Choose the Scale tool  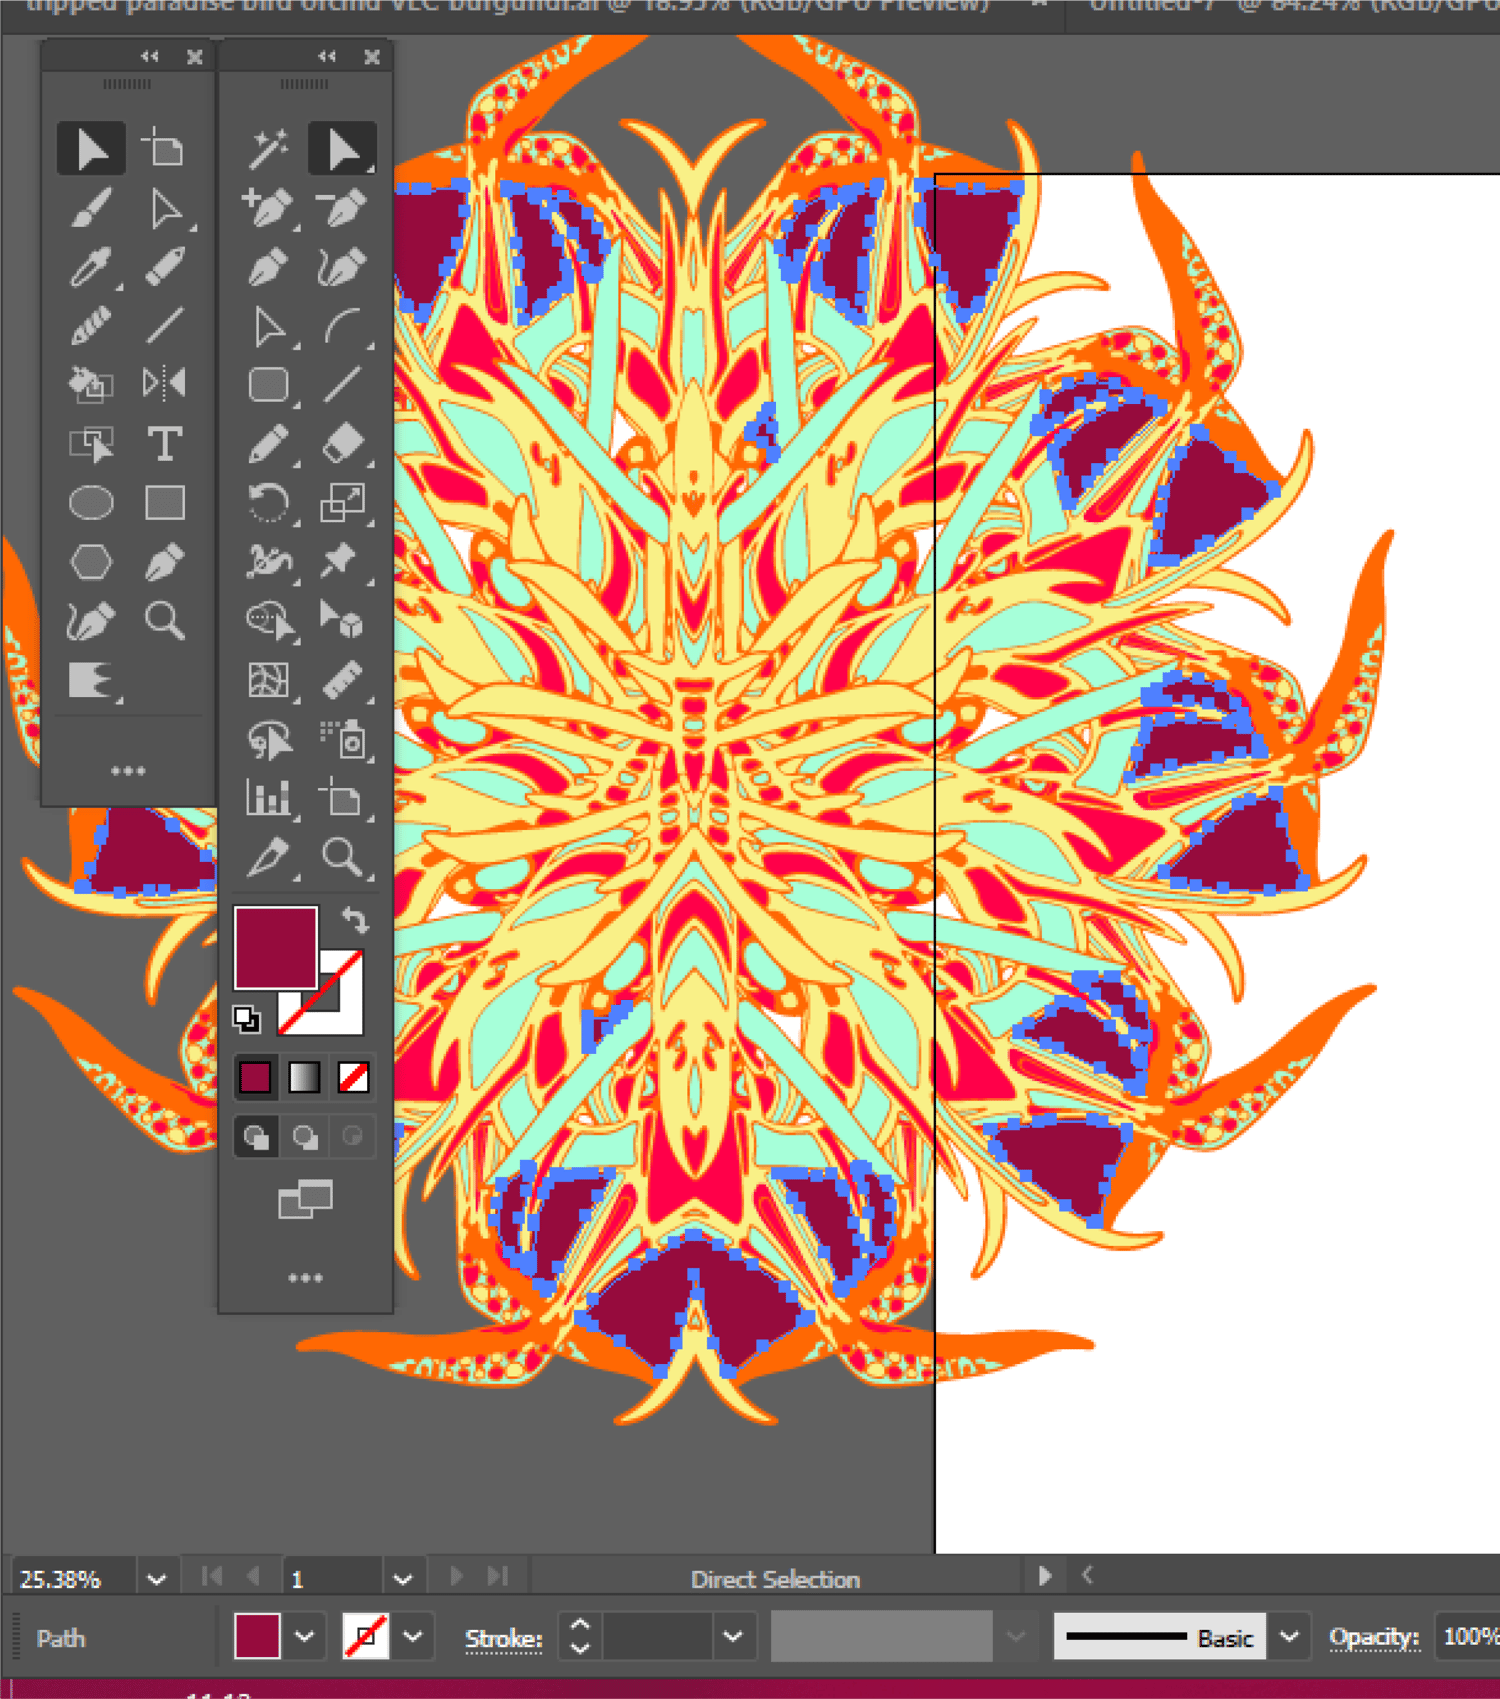click(x=342, y=502)
